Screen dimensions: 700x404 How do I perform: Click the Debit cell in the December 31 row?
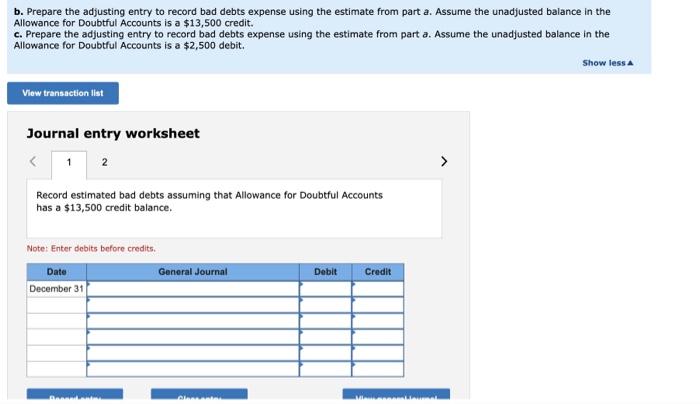point(325,289)
